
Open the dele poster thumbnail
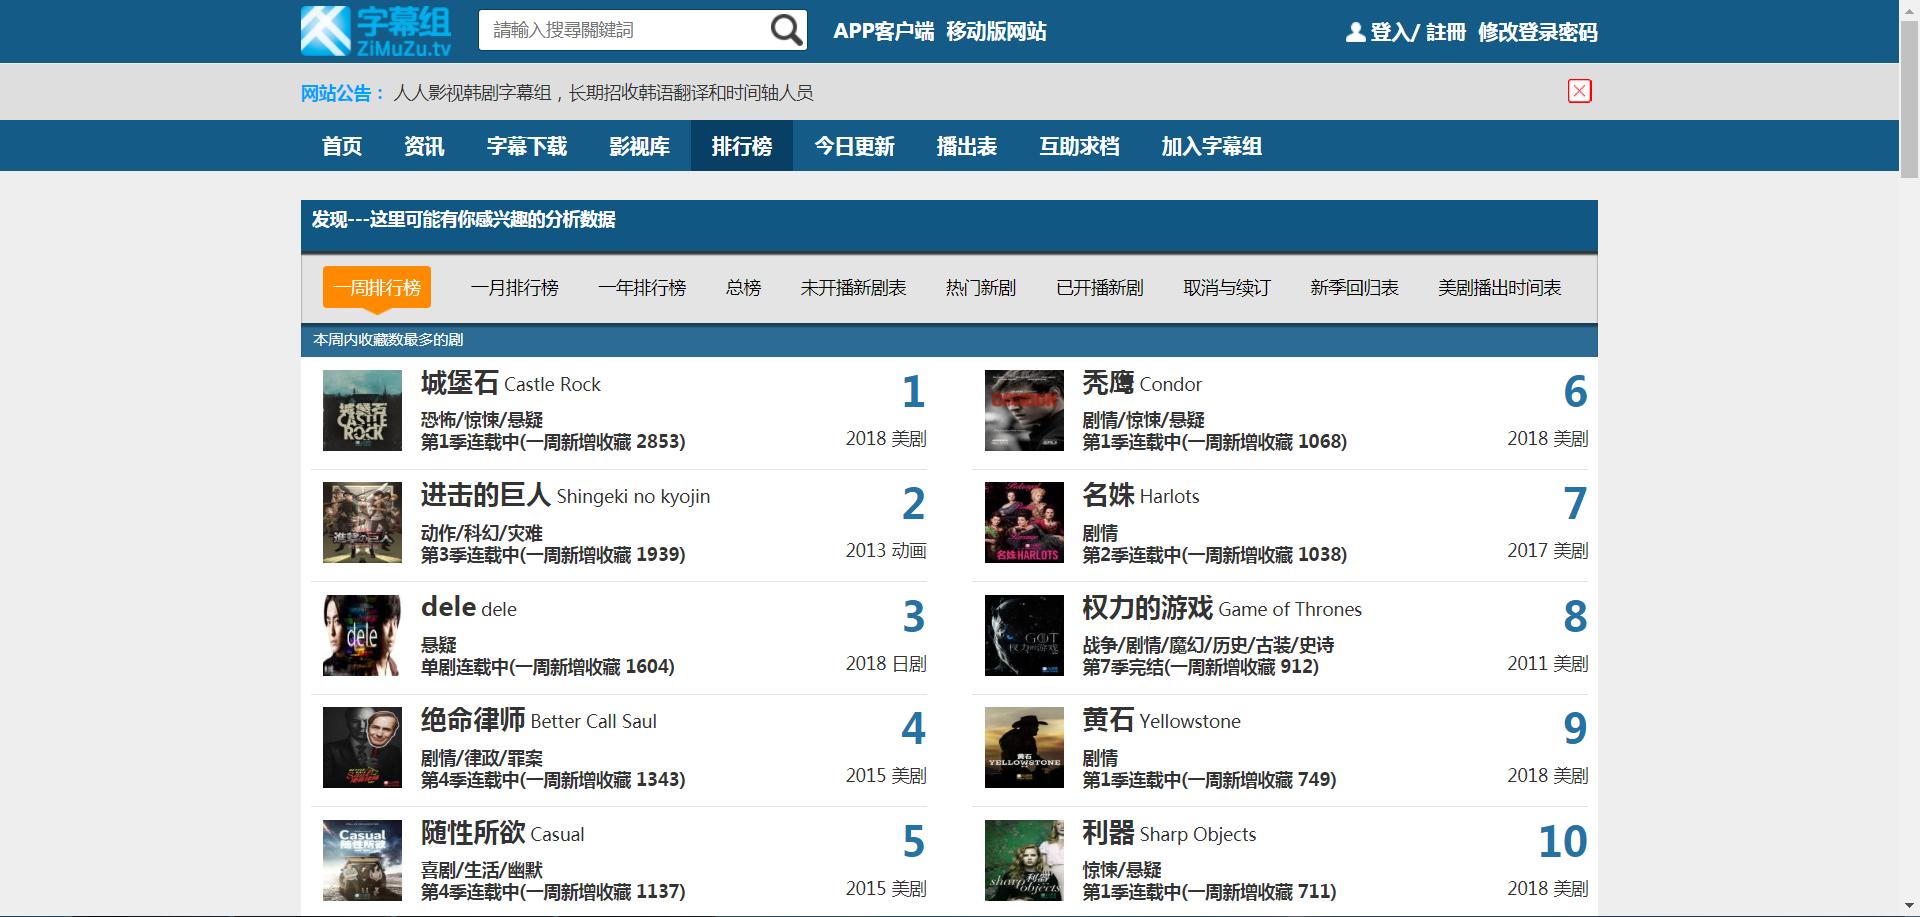tap(362, 636)
